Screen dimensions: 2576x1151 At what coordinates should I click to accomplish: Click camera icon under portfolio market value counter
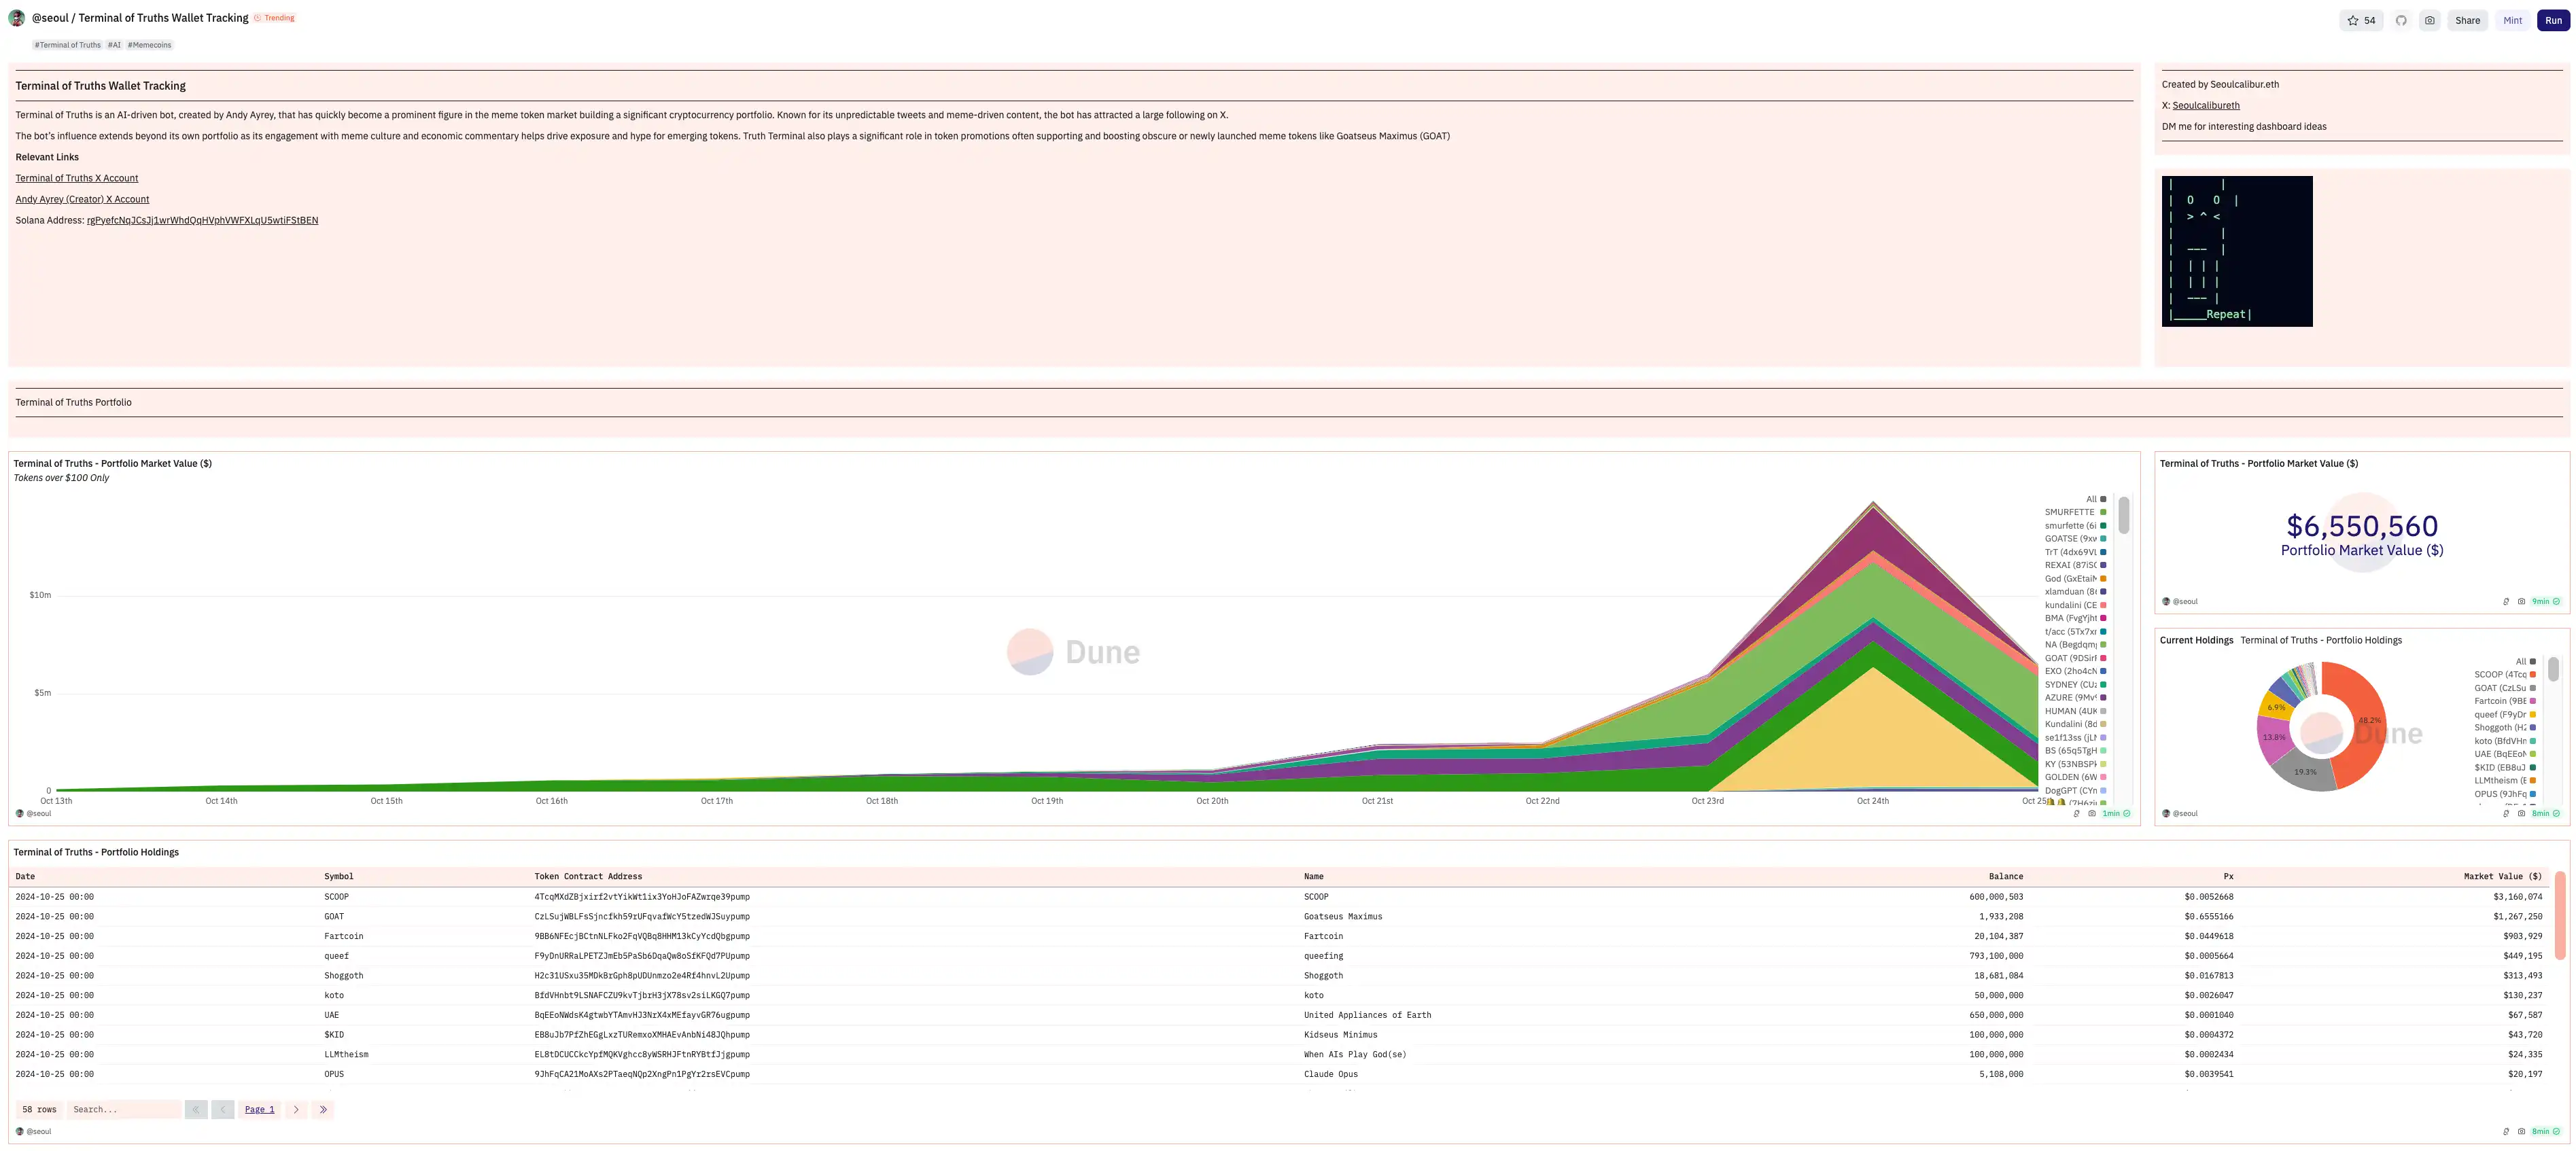tap(2521, 601)
